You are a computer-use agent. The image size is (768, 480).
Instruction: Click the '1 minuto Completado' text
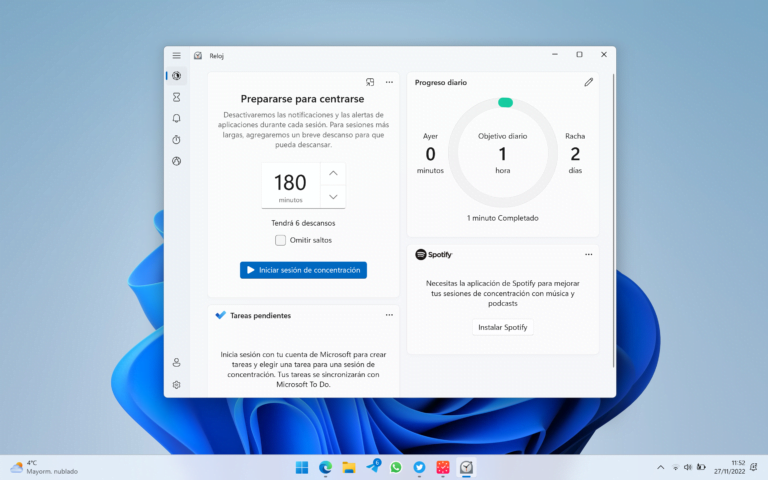(x=503, y=218)
